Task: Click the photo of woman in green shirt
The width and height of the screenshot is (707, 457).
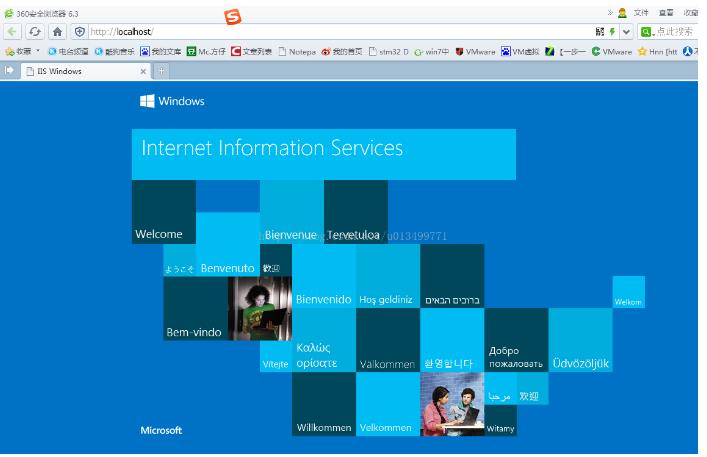Action: point(260,308)
